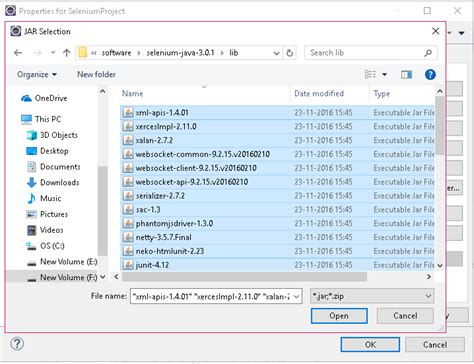Select netty-3.5.7.Final jar file
The width and height of the screenshot is (474, 364).
tap(277, 237)
